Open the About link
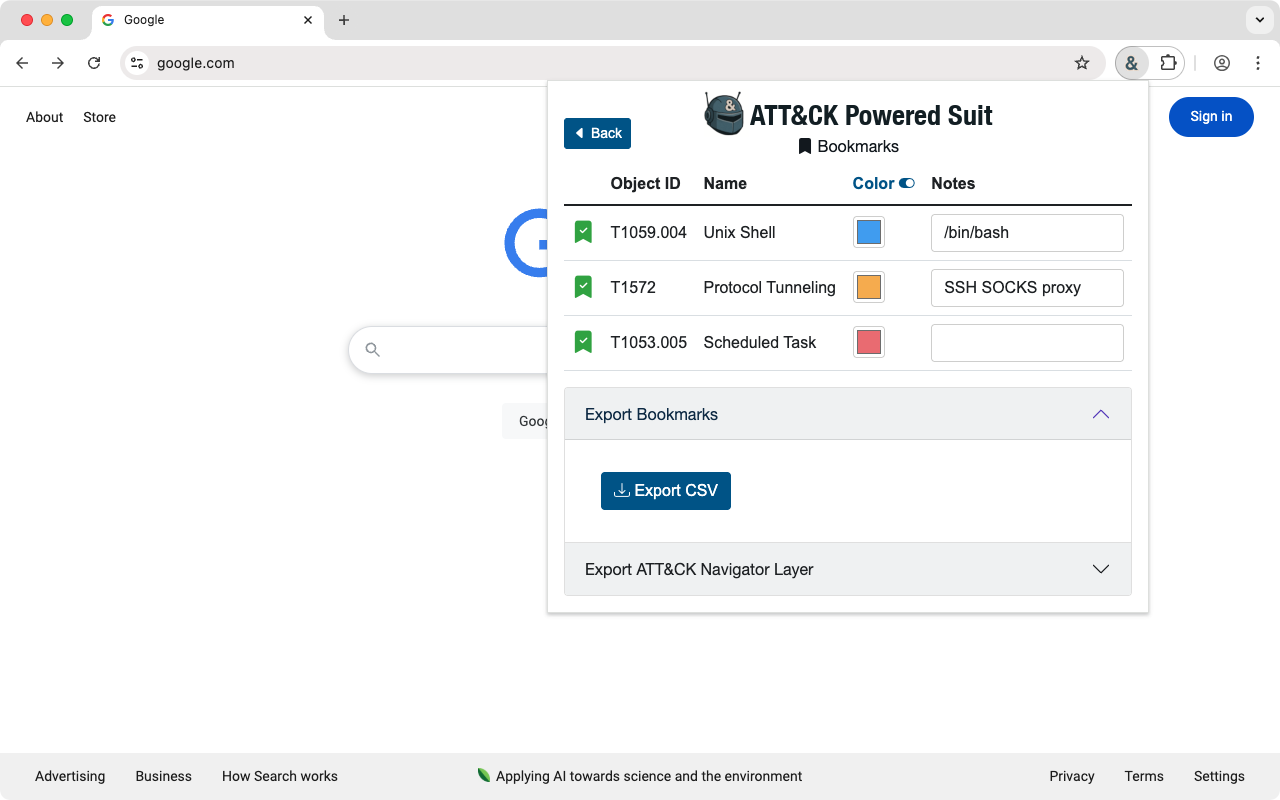This screenshot has width=1280, height=800. click(x=45, y=117)
